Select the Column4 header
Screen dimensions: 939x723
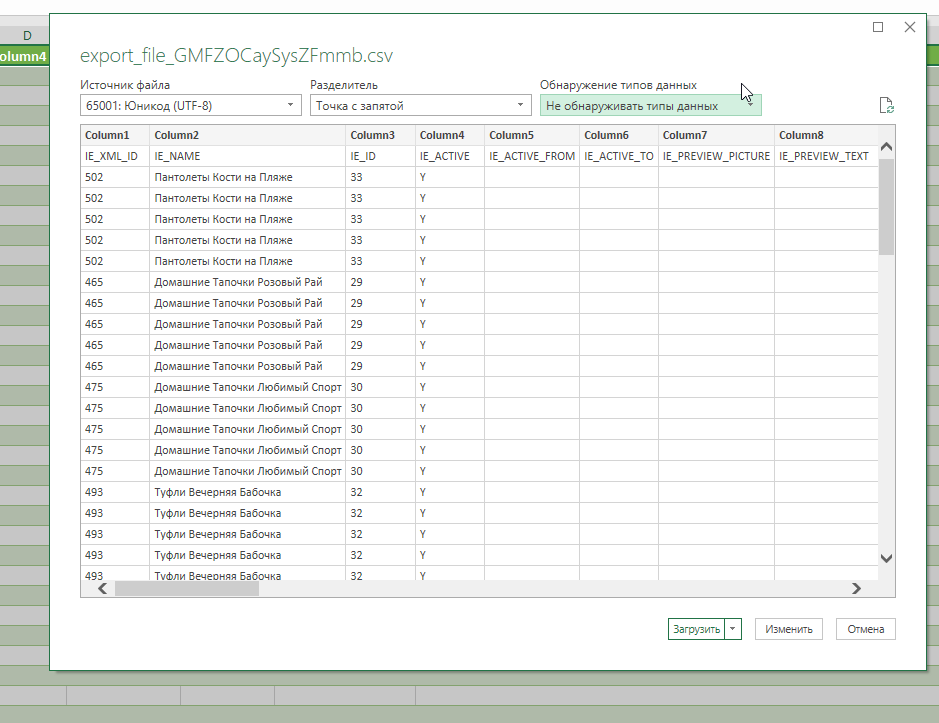click(450, 135)
